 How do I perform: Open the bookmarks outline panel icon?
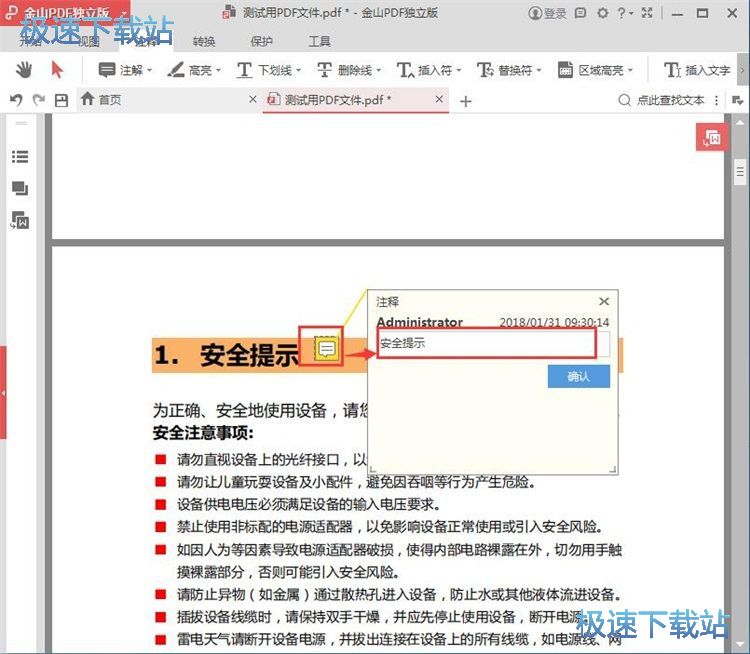20,157
